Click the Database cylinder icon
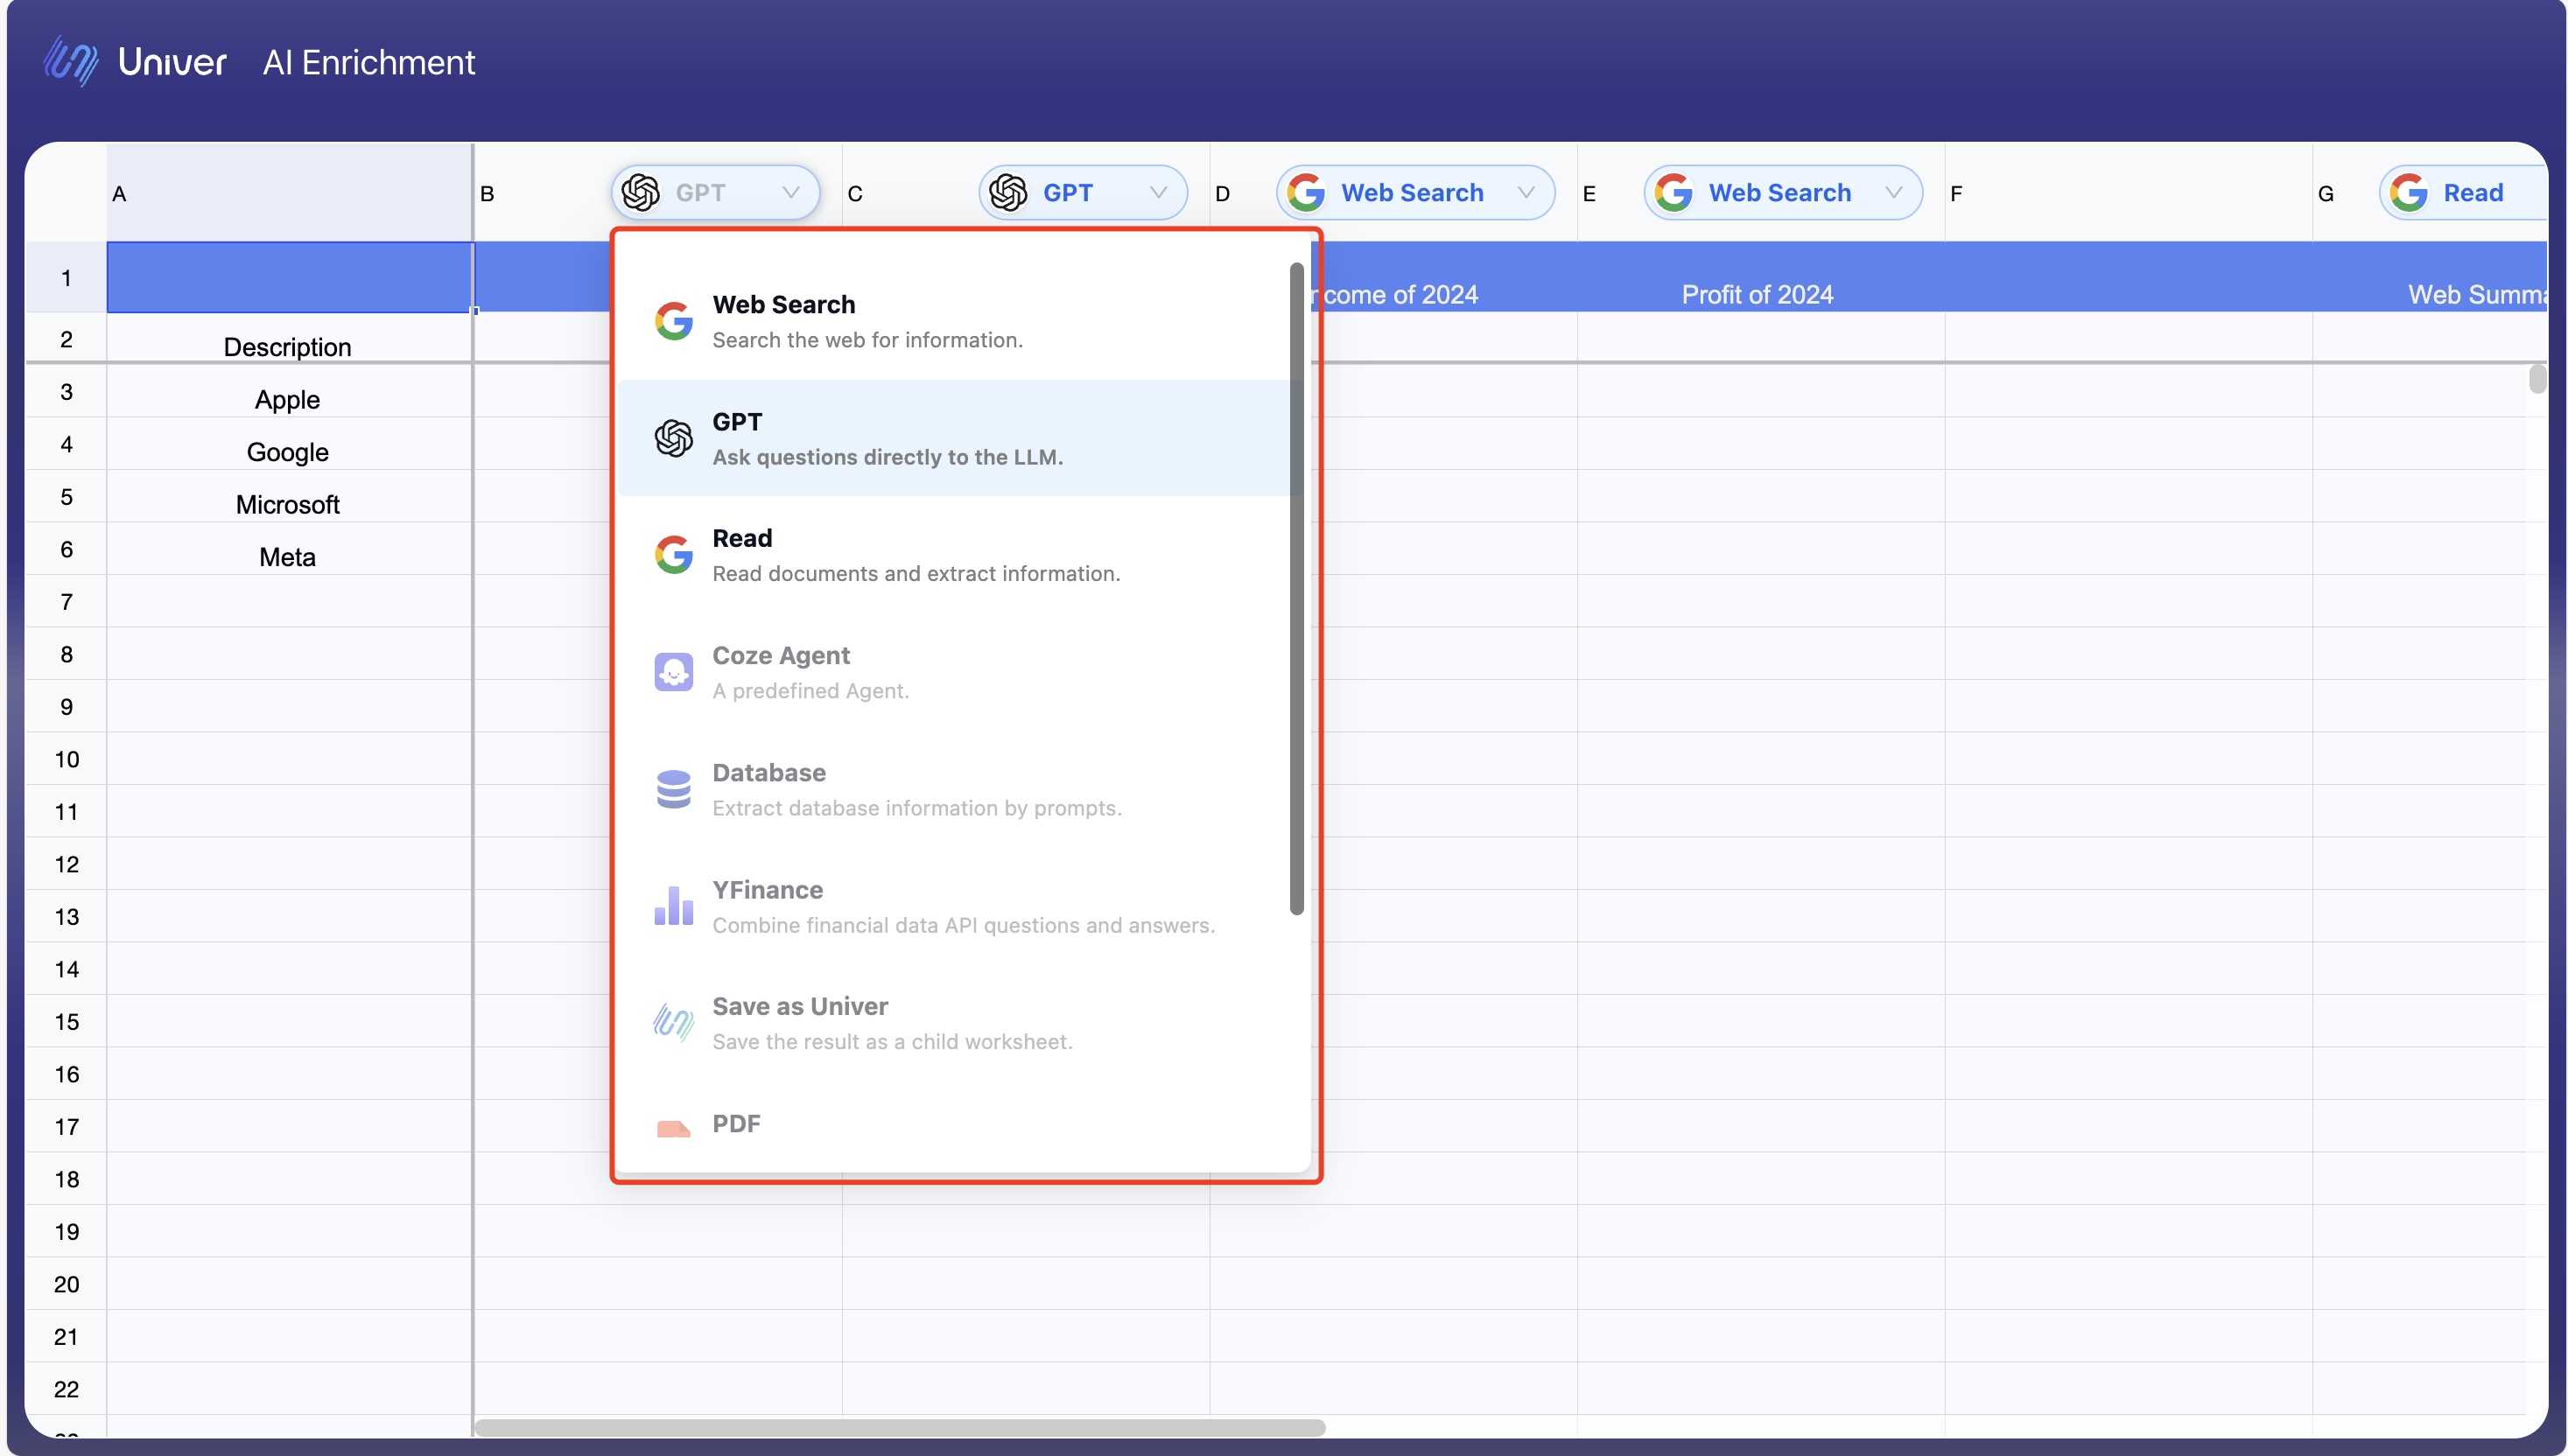This screenshot has height=1456, width=2568. 674,789
